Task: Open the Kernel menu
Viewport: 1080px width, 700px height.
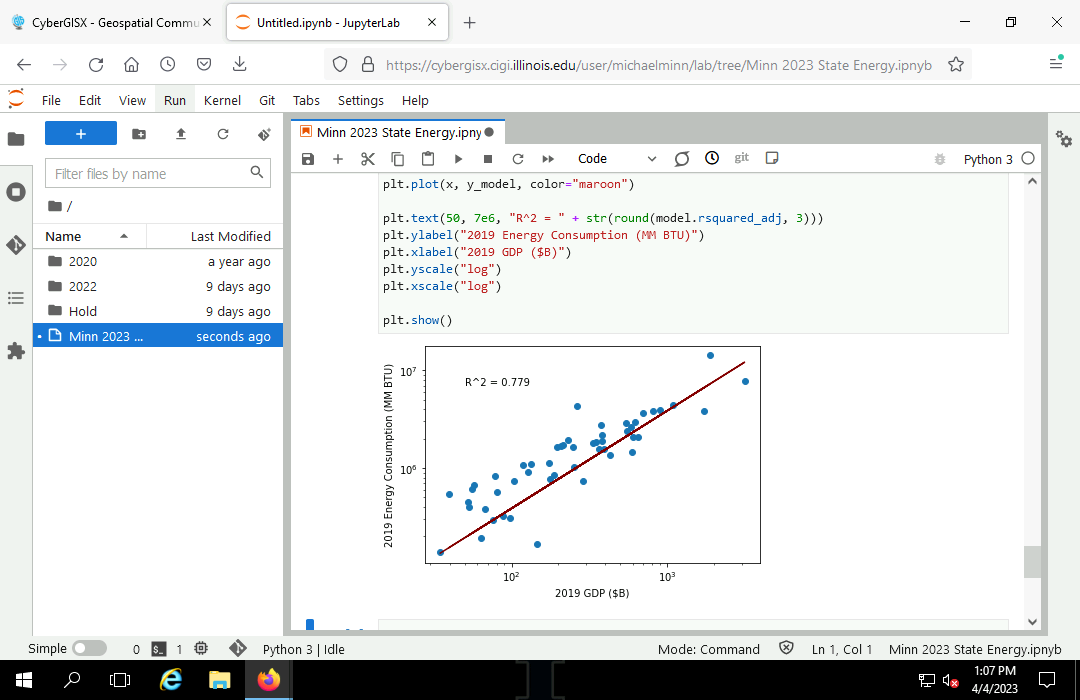Action: pos(222,100)
